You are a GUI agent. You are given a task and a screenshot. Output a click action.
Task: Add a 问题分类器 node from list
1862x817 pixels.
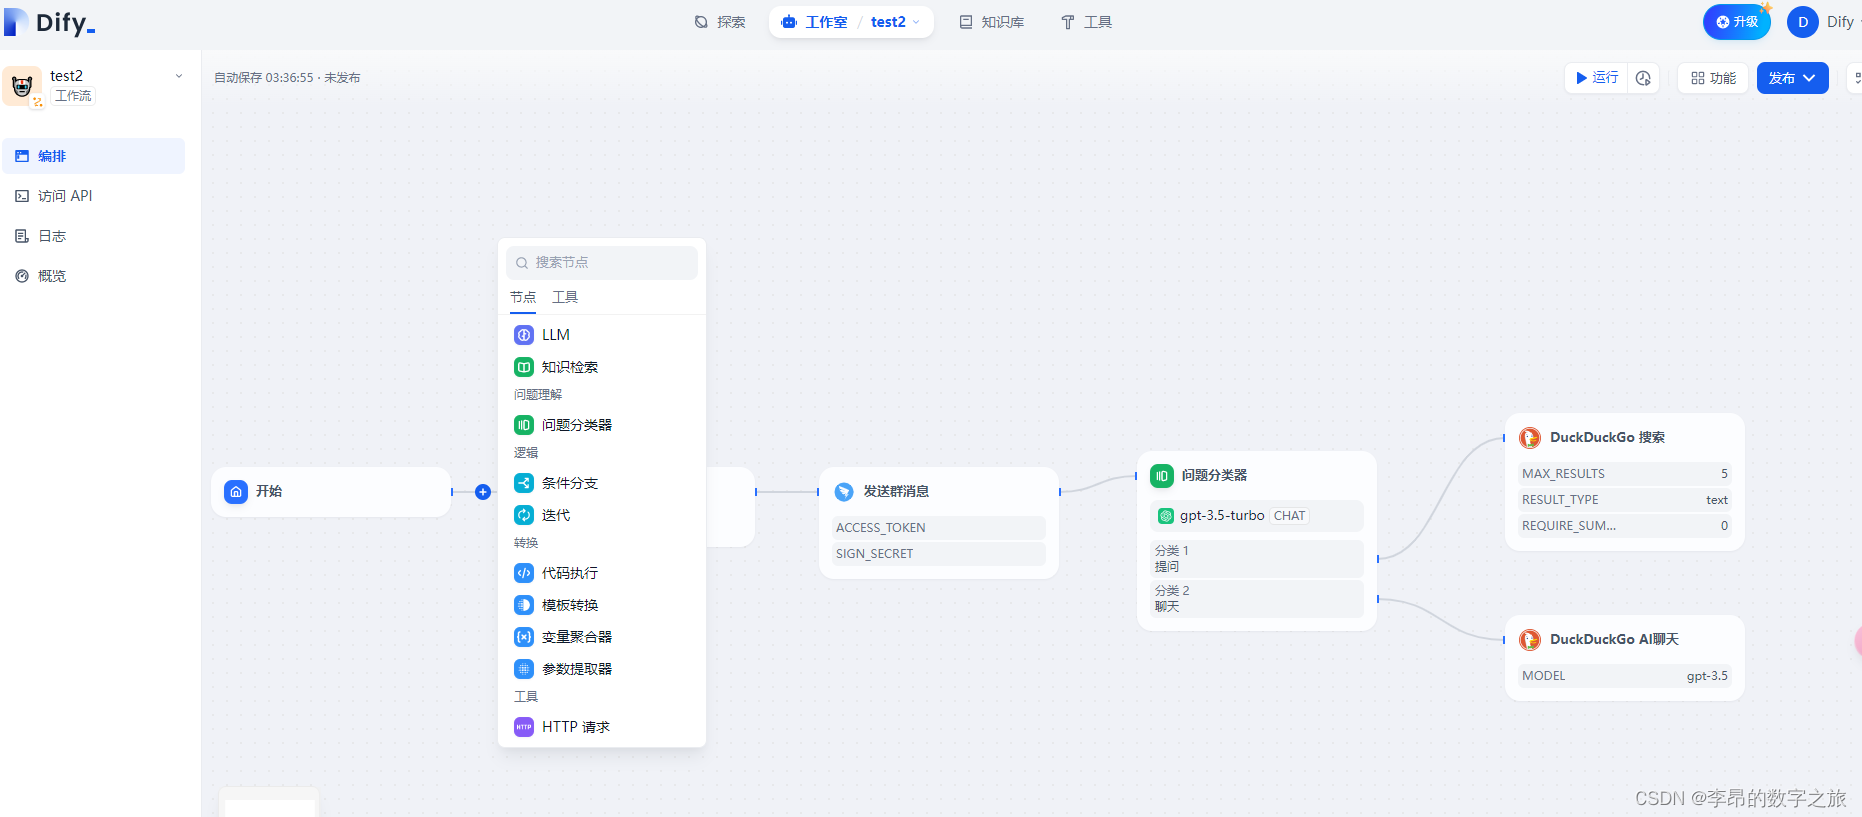click(602, 425)
